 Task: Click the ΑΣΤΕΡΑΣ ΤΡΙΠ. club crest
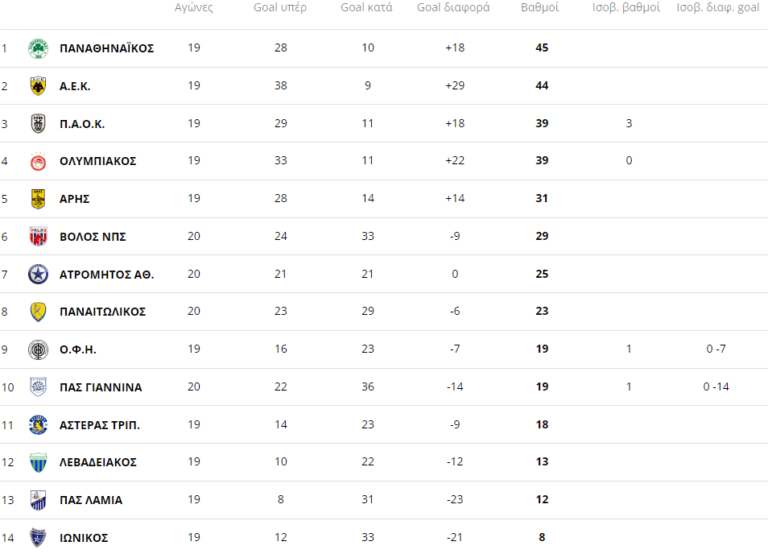tap(38, 425)
